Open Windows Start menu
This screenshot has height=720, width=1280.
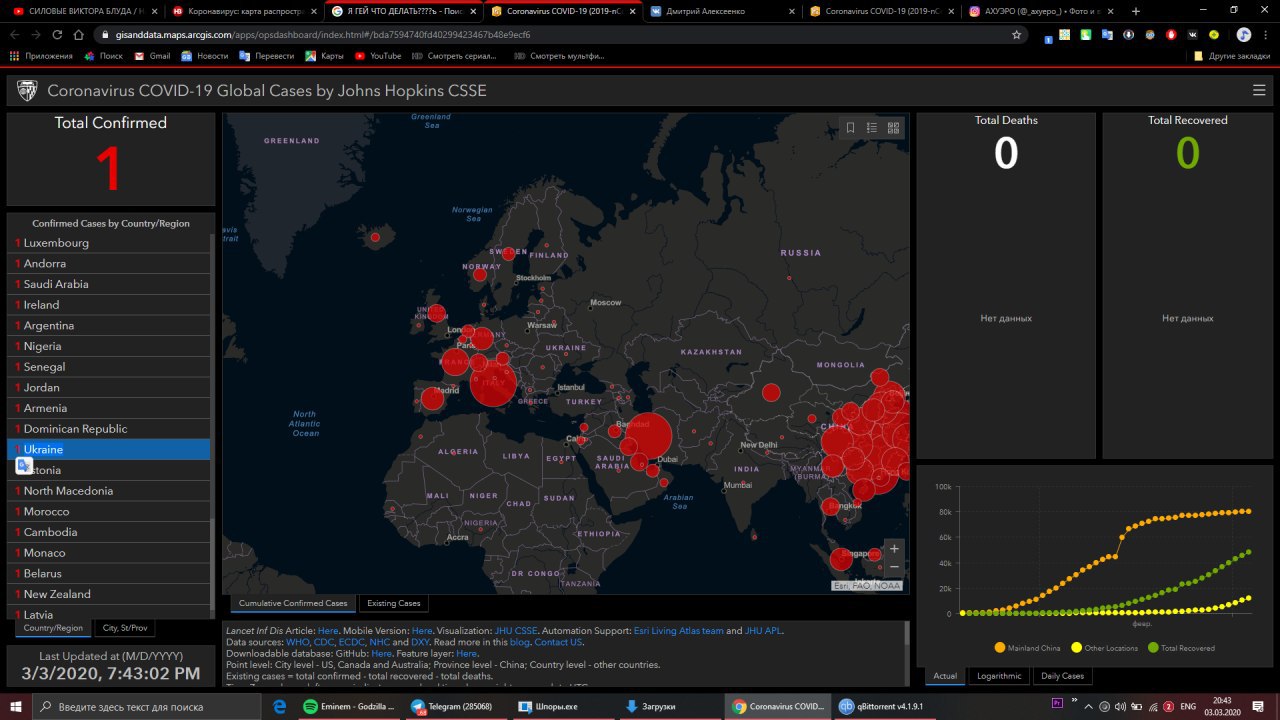pos(17,706)
